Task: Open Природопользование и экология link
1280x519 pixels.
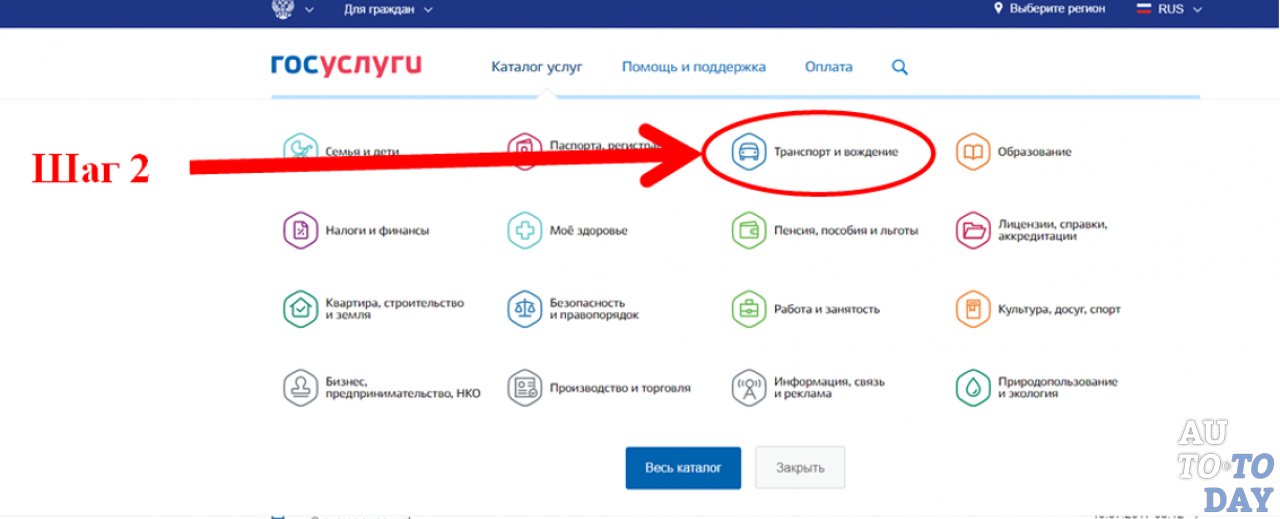Action: point(1058,388)
